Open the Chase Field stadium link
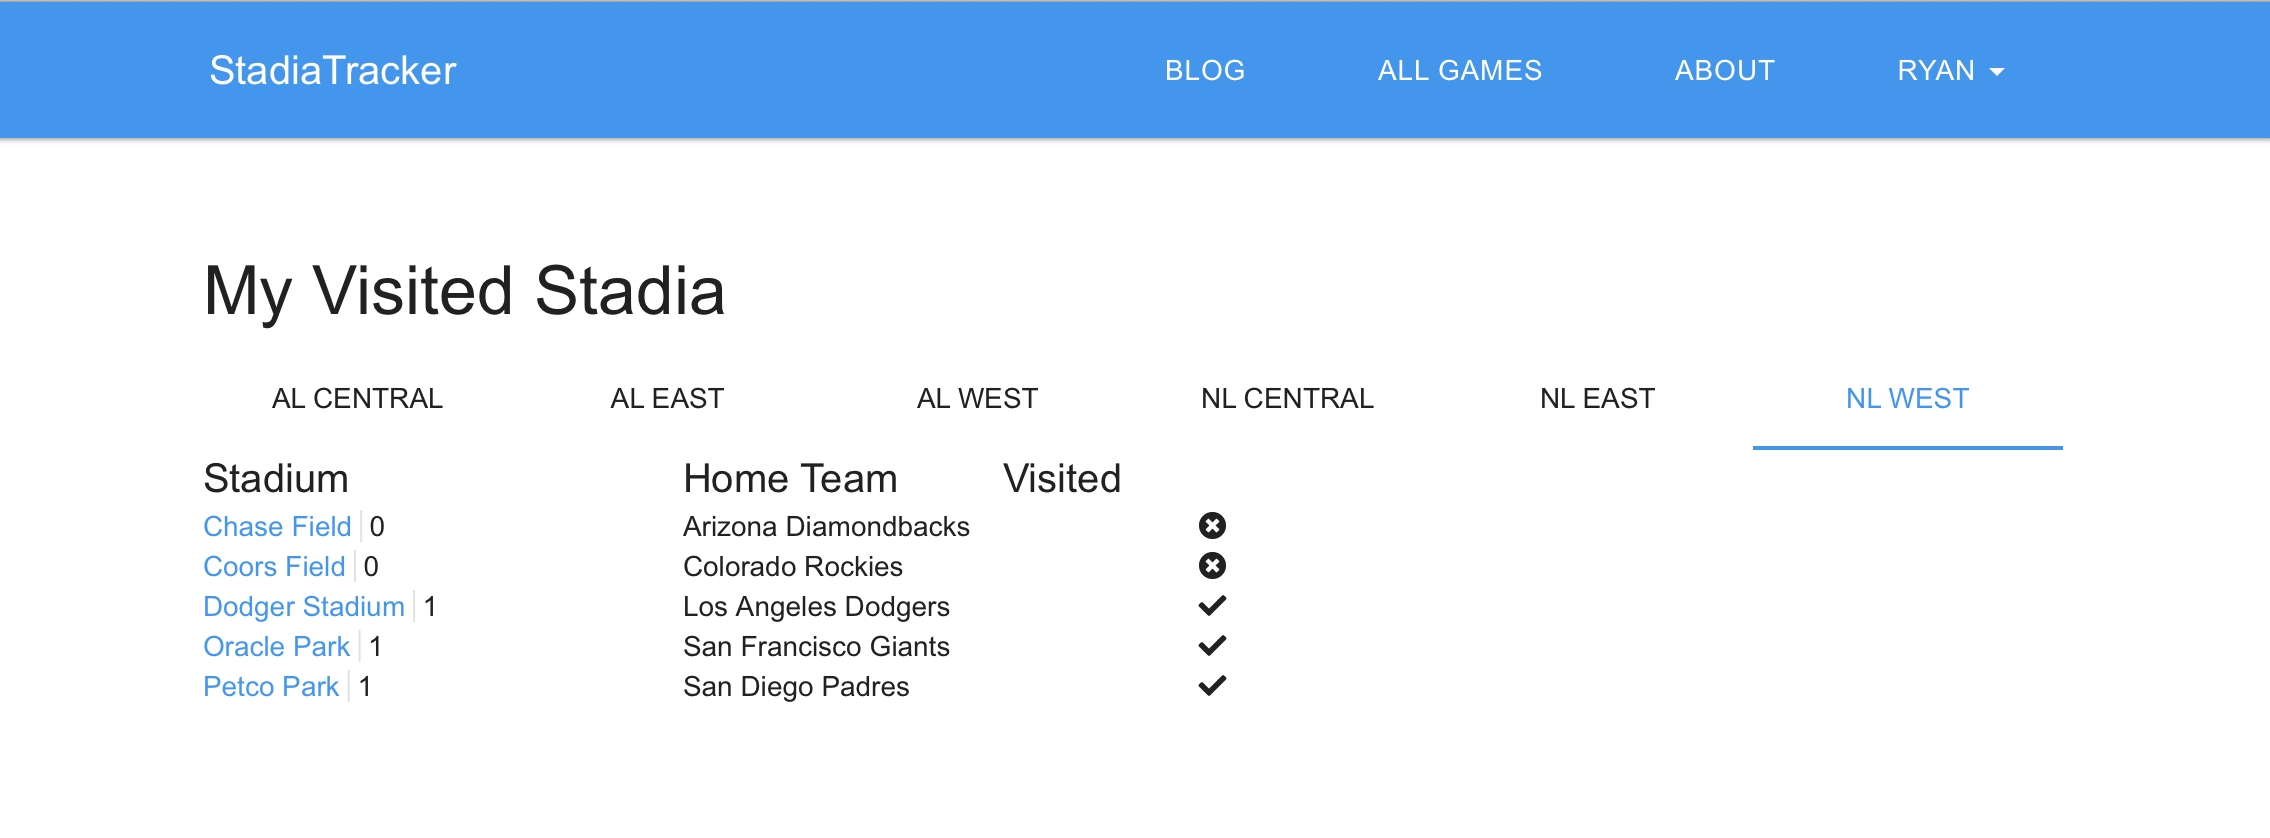 coord(278,527)
